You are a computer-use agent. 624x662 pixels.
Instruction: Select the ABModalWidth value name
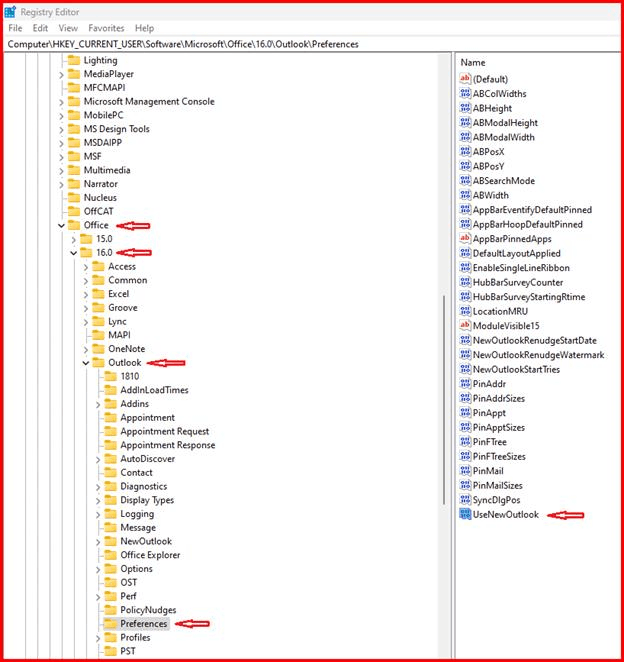(x=504, y=137)
